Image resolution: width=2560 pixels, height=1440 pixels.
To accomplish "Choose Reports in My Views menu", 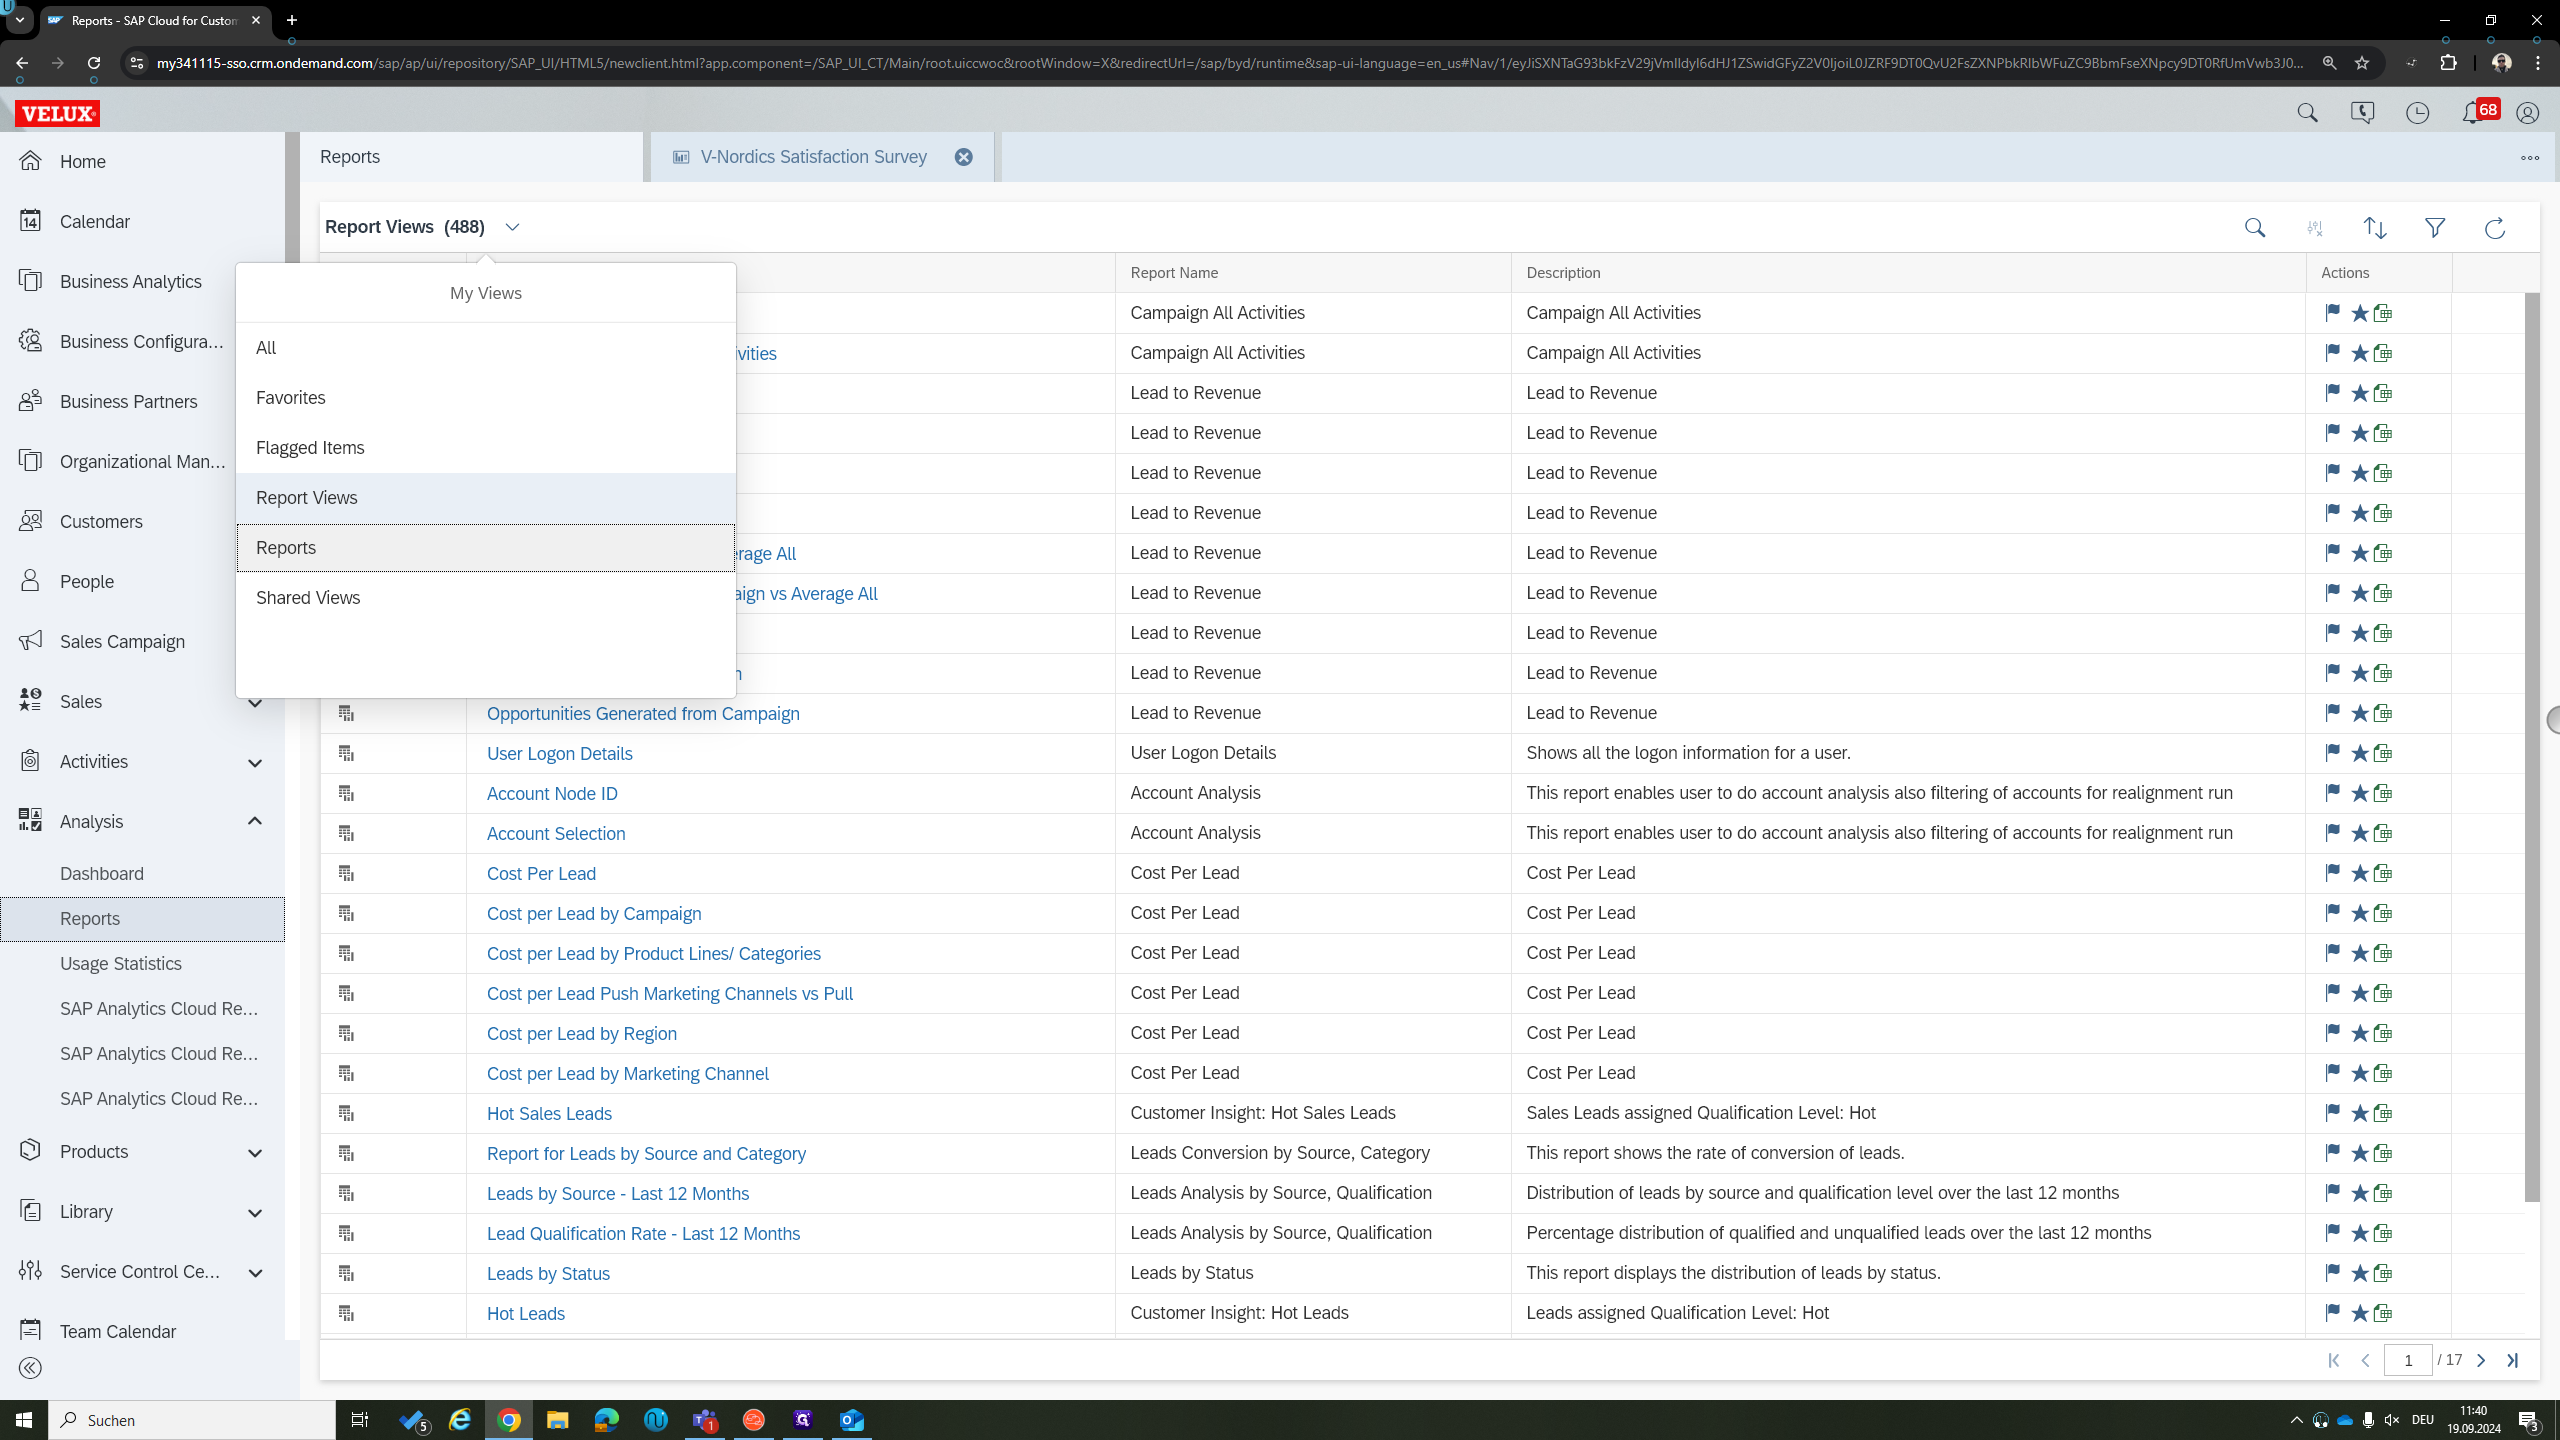I will [x=486, y=548].
